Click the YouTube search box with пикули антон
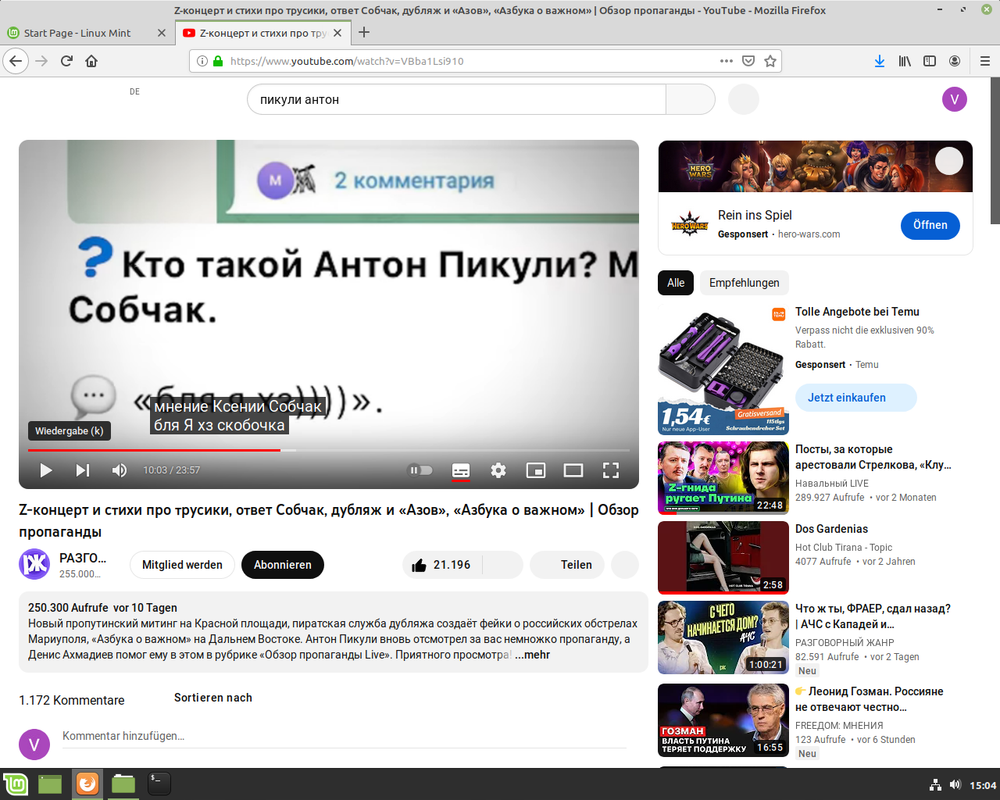1000x800 pixels. pos(456,100)
